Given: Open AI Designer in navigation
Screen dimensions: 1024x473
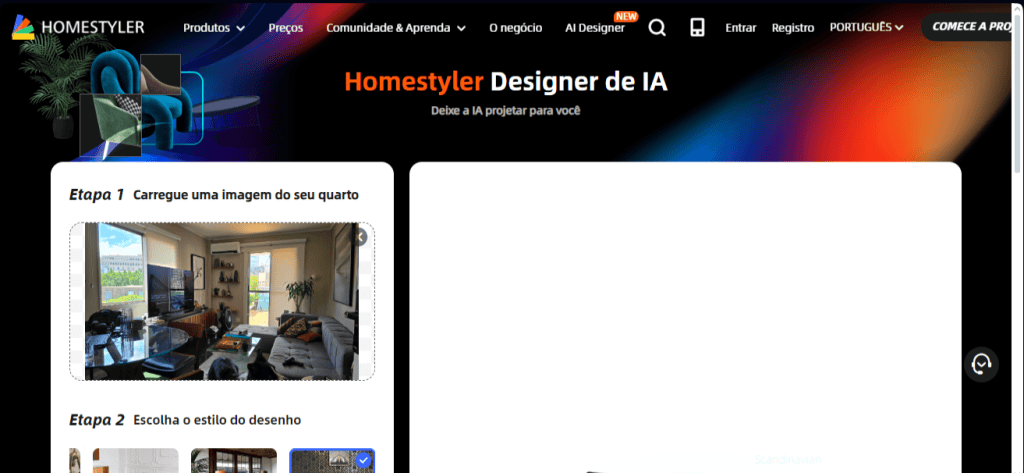Looking at the screenshot, I should (x=595, y=28).
